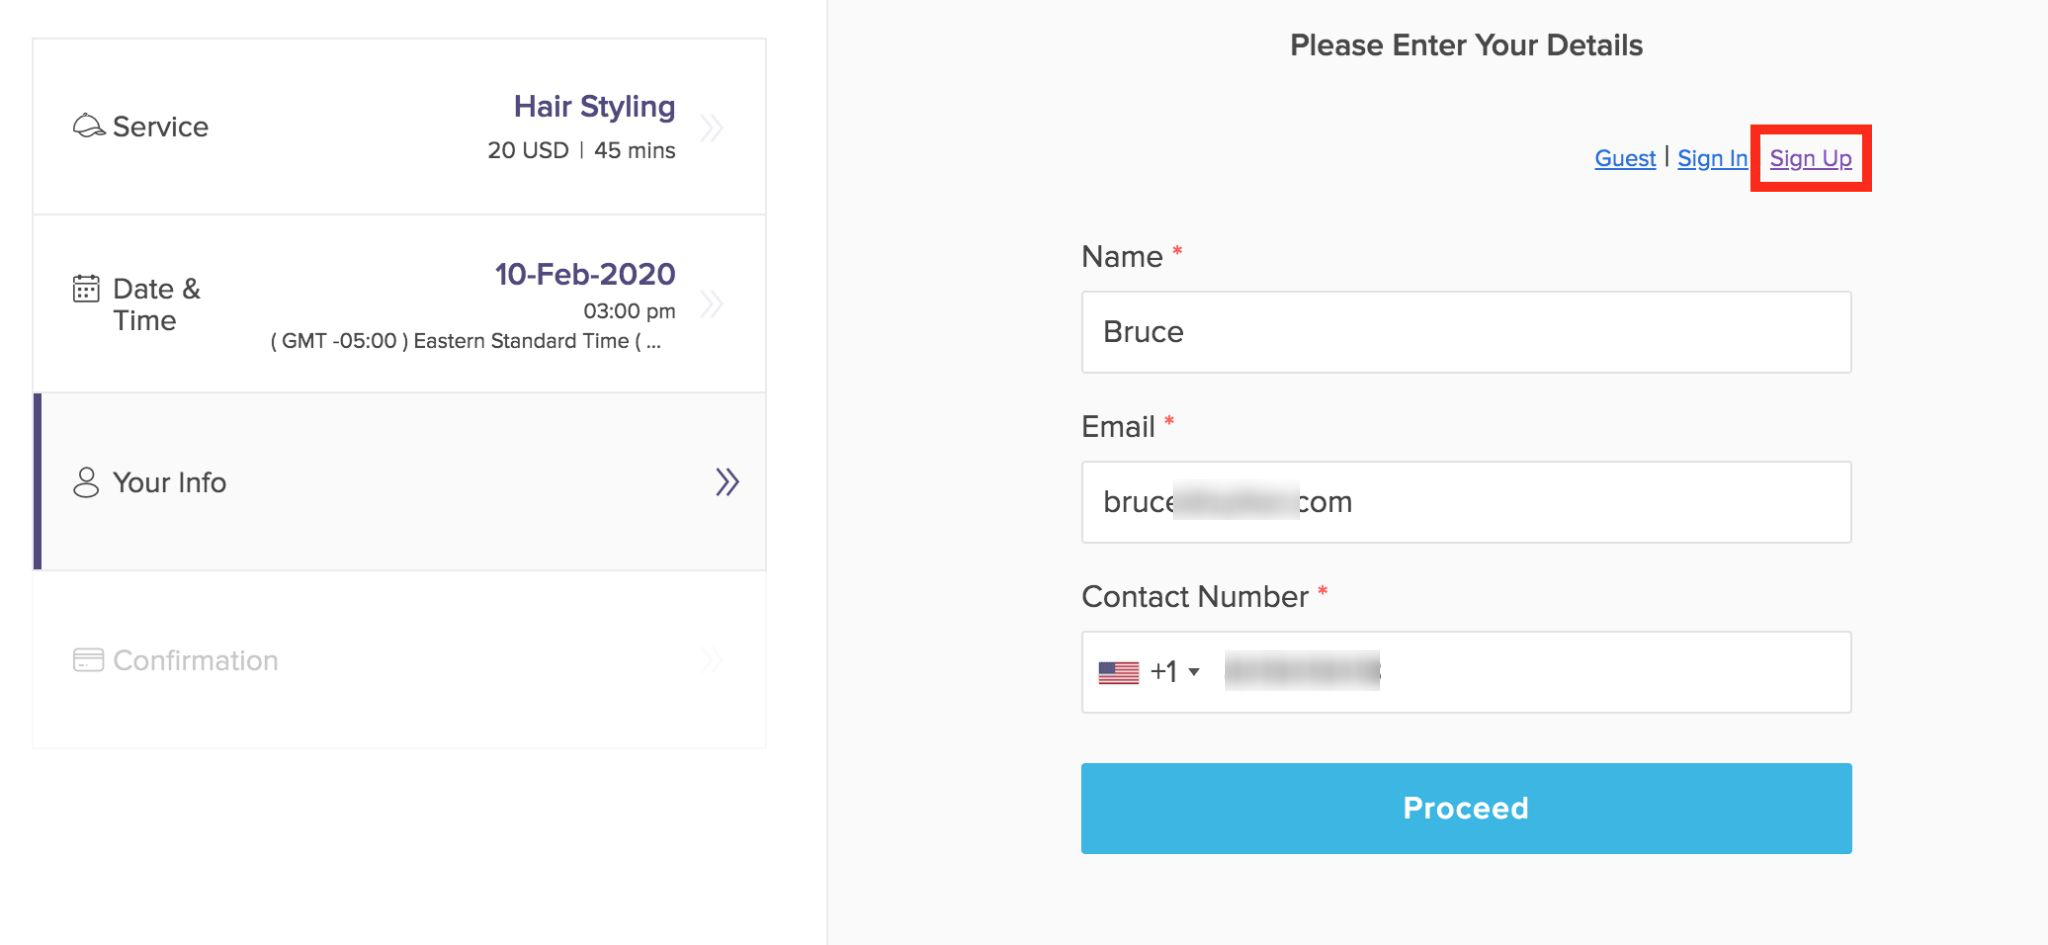Select the Confirmation step
Screen dimensions: 2048x945
(x=400, y=660)
